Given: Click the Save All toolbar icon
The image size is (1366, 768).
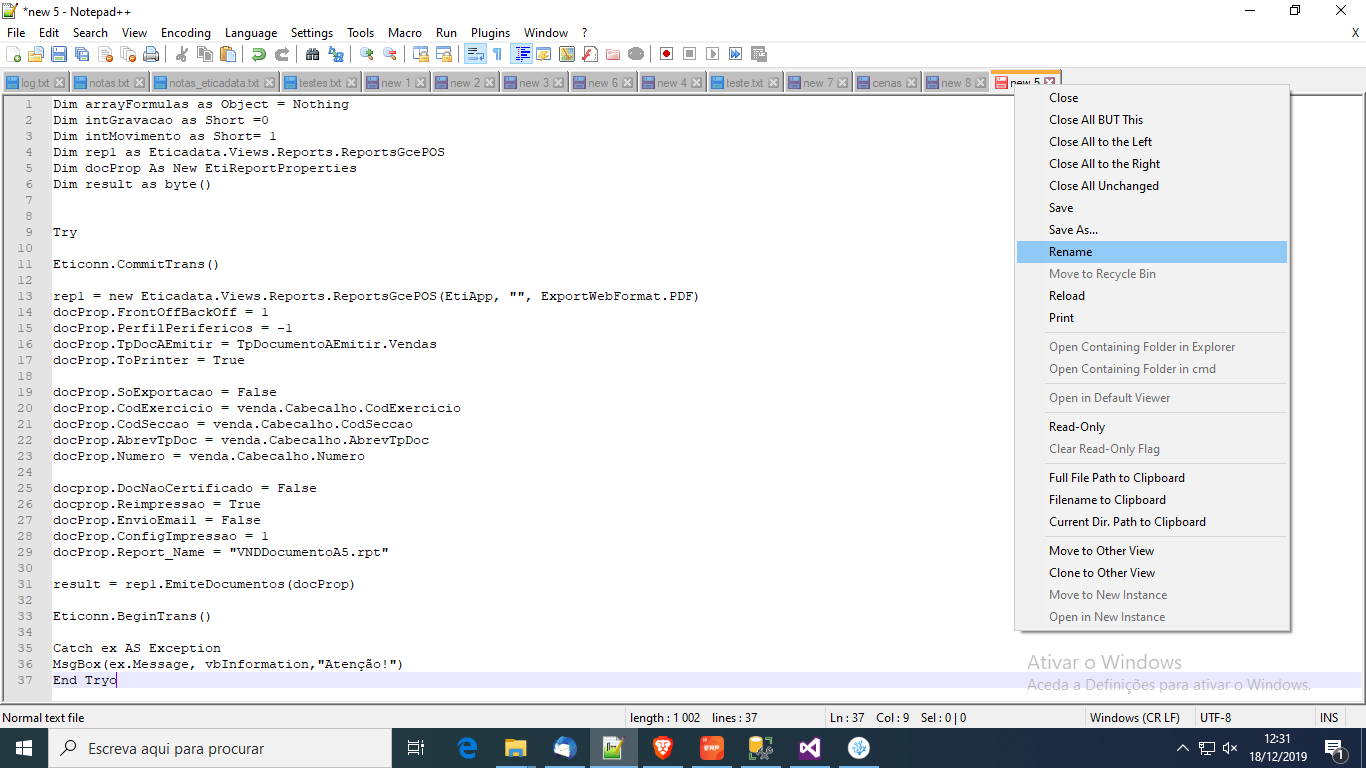Looking at the screenshot, I should (x=82, y=54).
